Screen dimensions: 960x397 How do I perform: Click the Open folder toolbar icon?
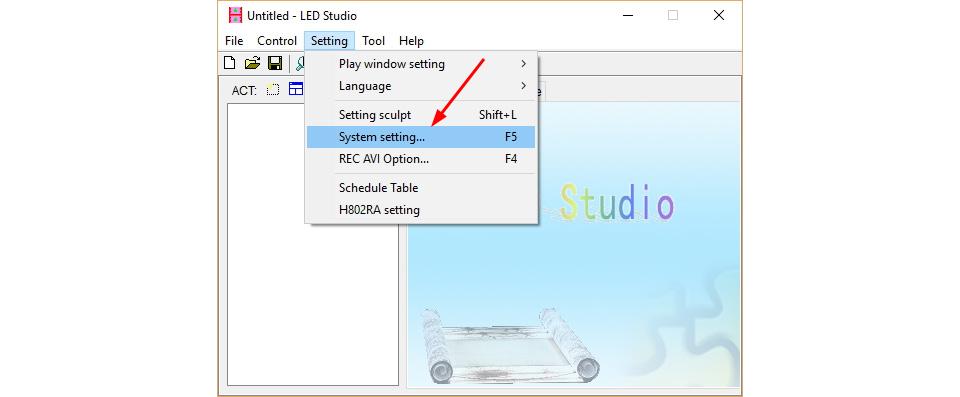click(252, 62)
